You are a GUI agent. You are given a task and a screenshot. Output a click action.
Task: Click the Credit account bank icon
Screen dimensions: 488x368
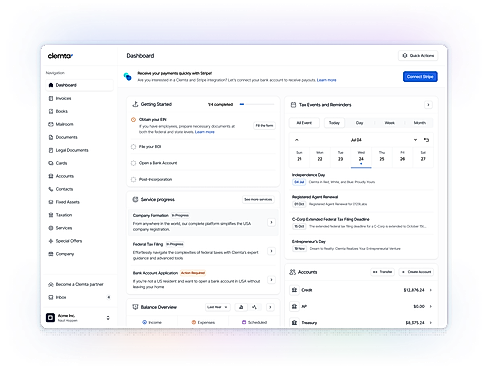pyautogui.click(x=294, y=290)
